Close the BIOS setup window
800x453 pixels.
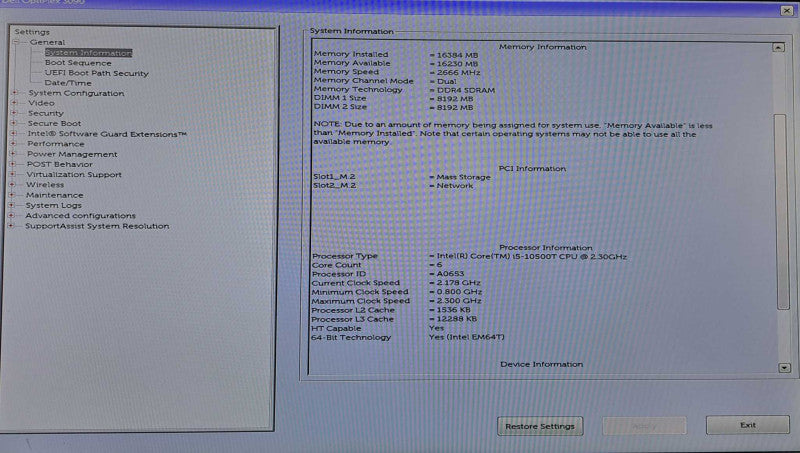click(786, 10)
